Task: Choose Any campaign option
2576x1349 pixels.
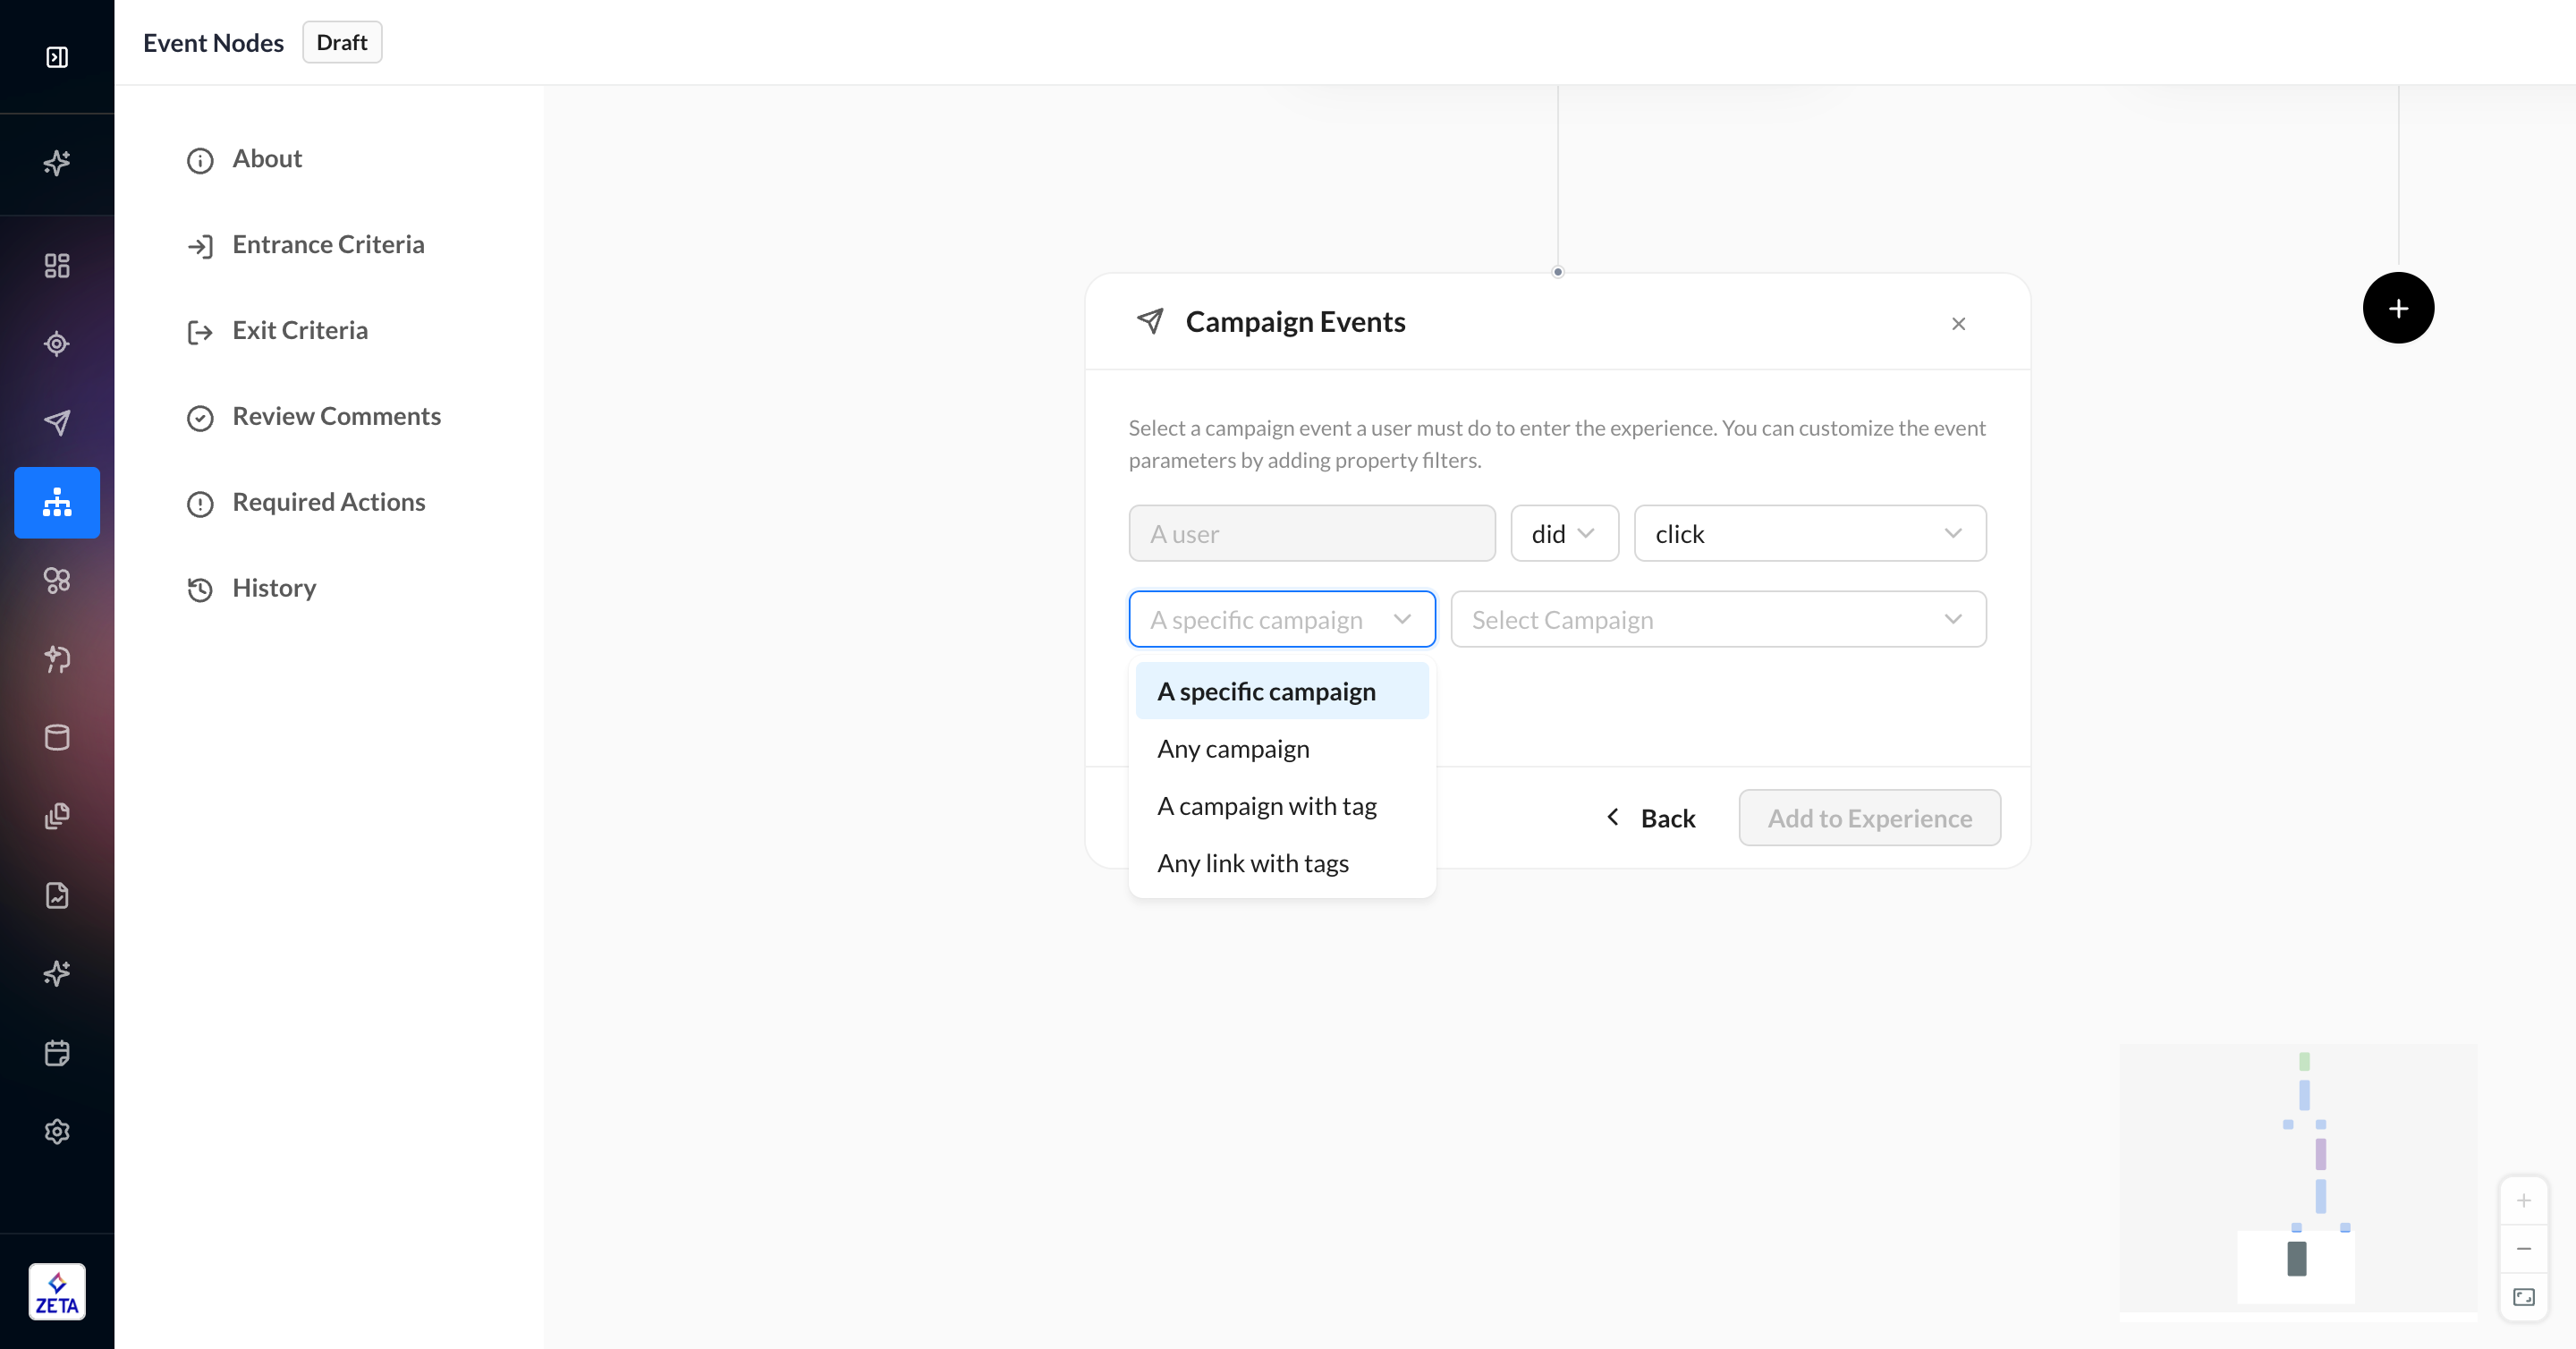Action: coord(1282,749)
